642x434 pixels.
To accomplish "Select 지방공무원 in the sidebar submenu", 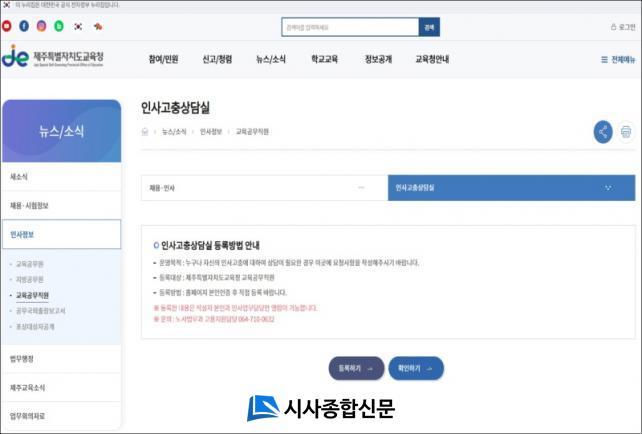I will (x=30, y=280).
